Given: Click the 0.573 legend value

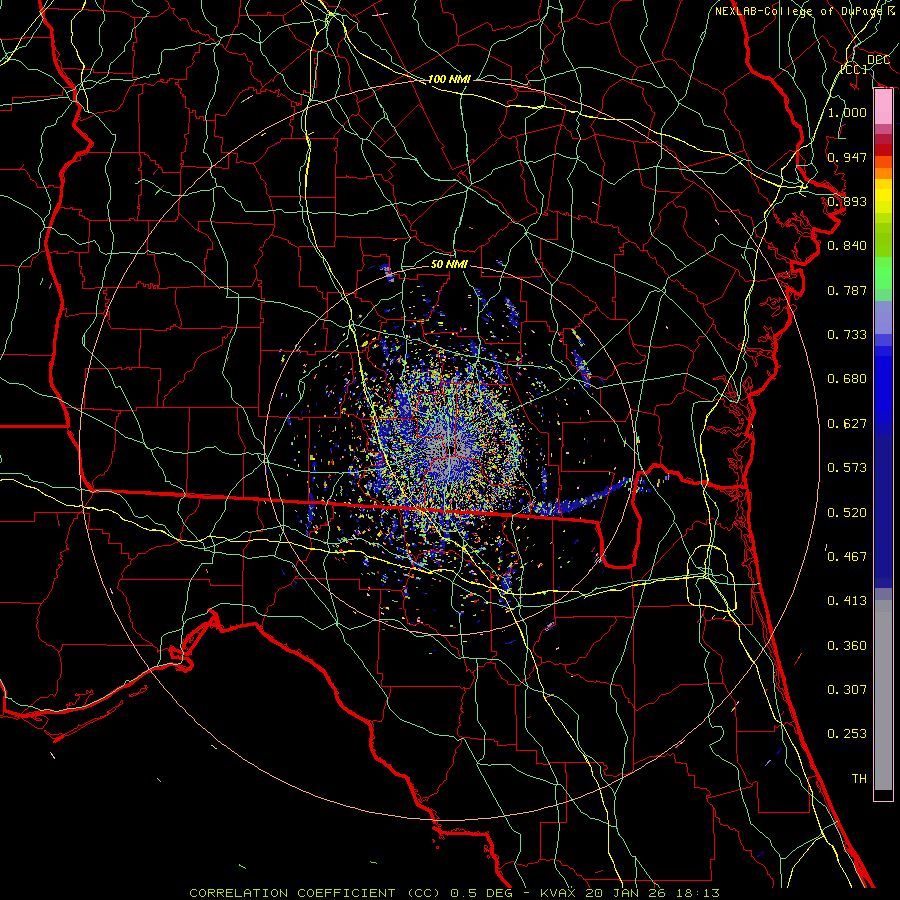Looking at the screenshot, I should (x=847, y=468).
